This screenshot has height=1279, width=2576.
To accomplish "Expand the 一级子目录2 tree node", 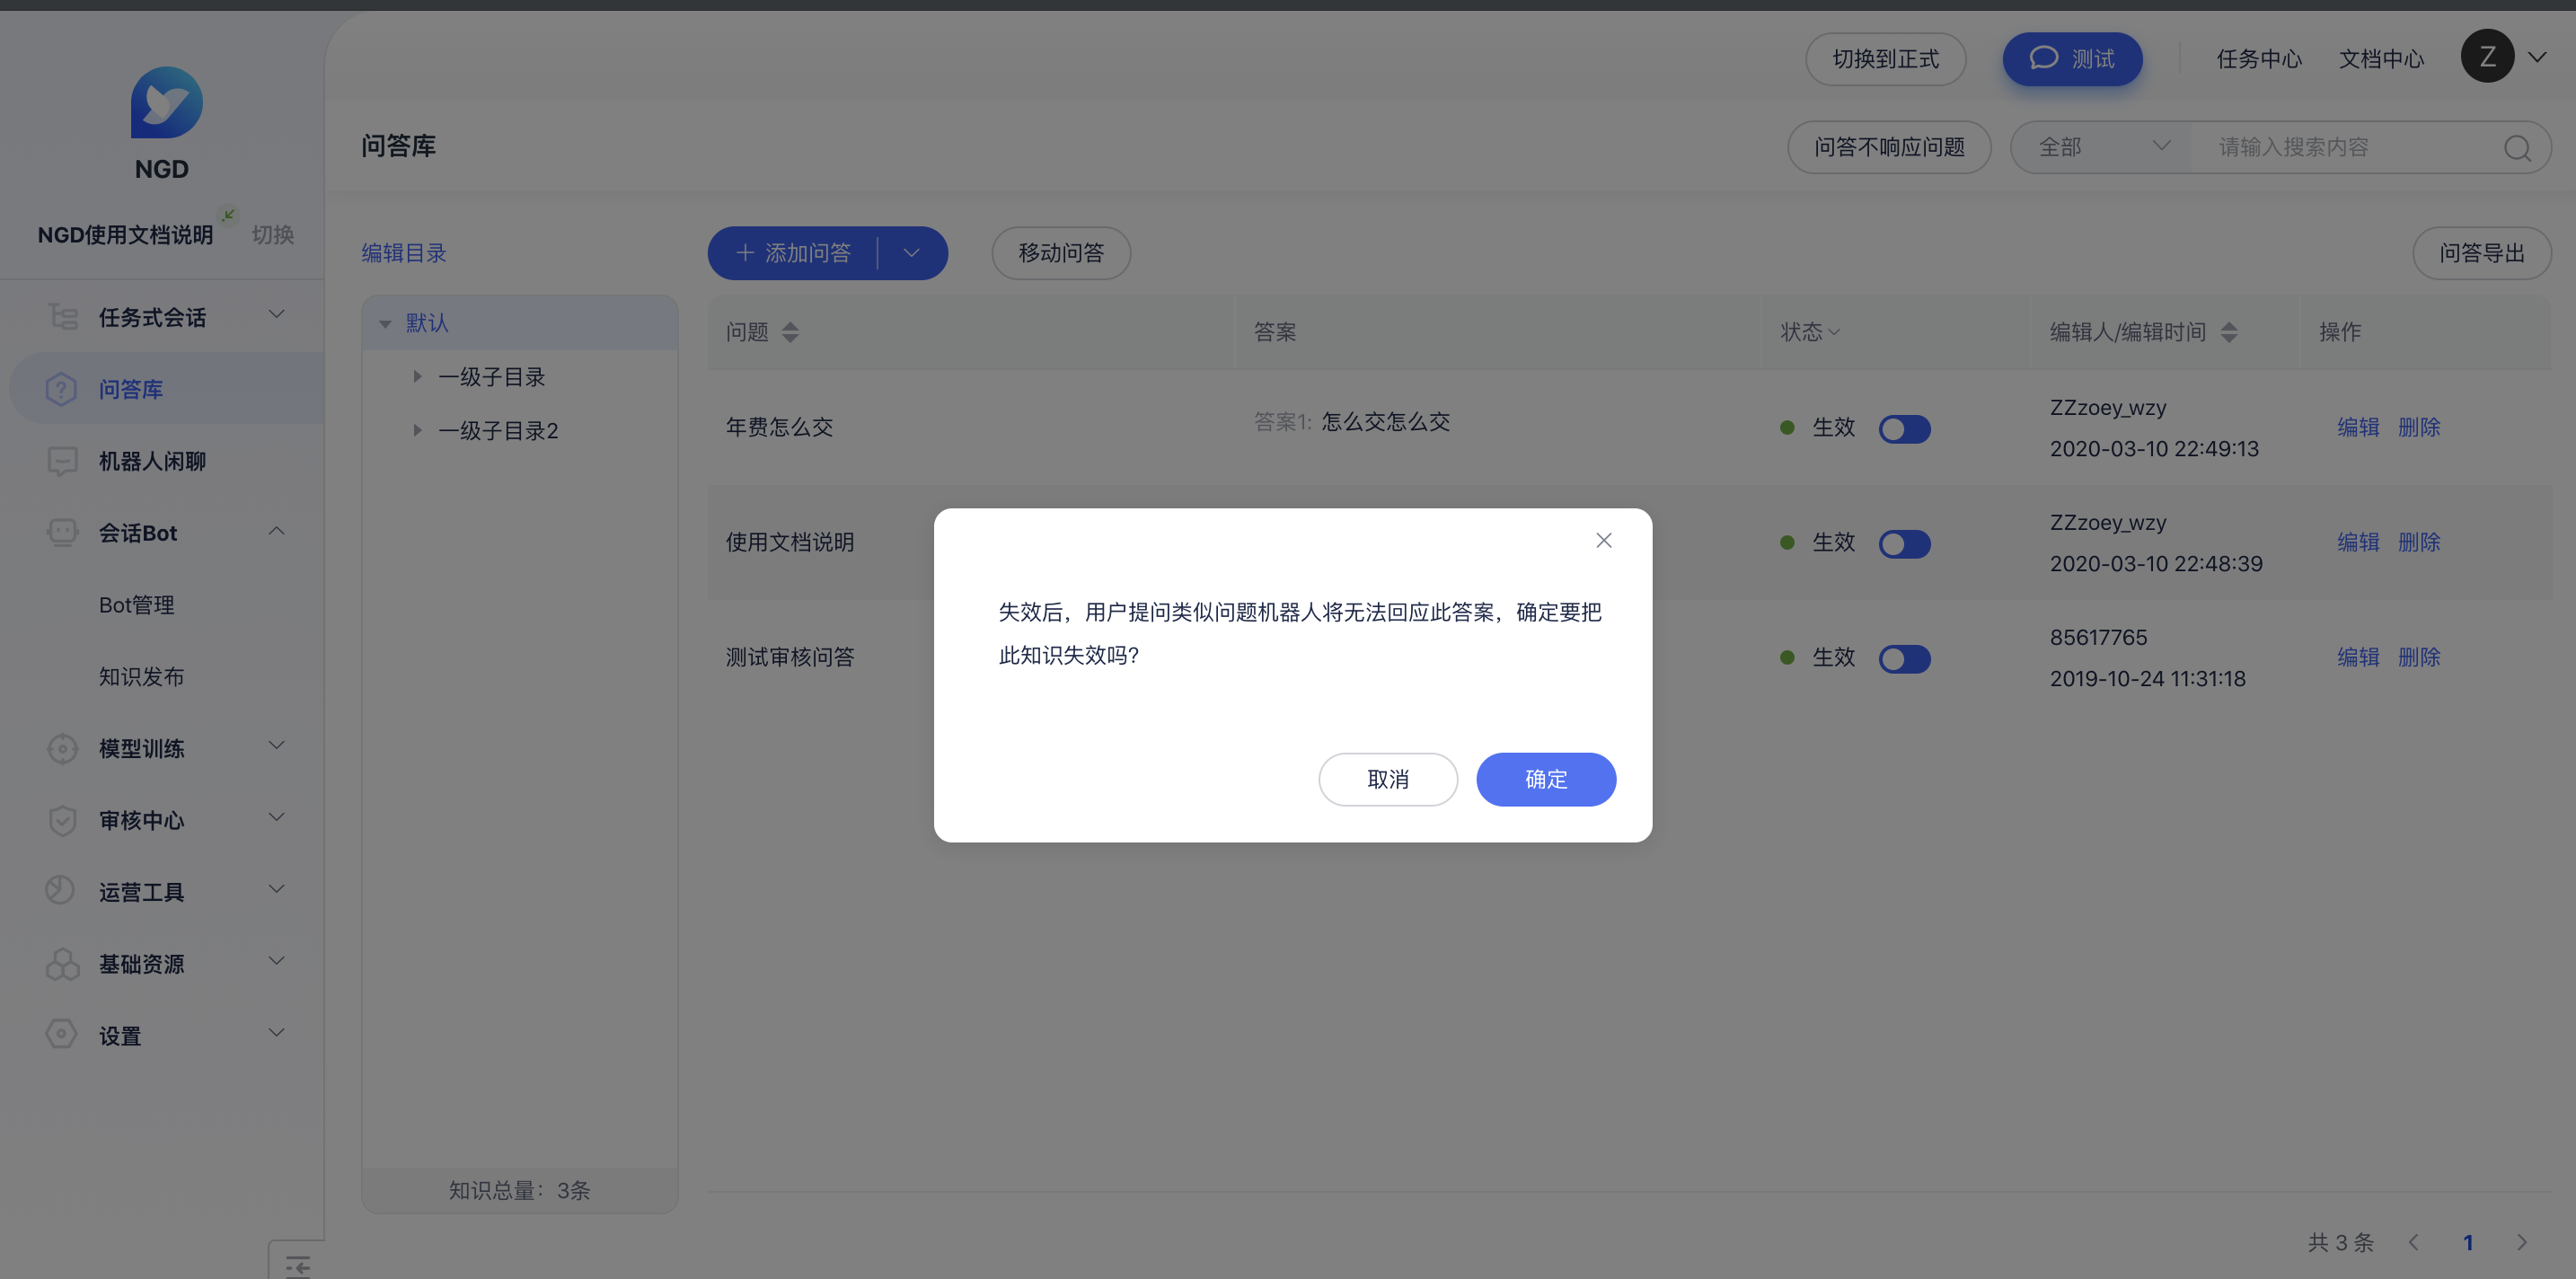I will click(x=417, y=431).
